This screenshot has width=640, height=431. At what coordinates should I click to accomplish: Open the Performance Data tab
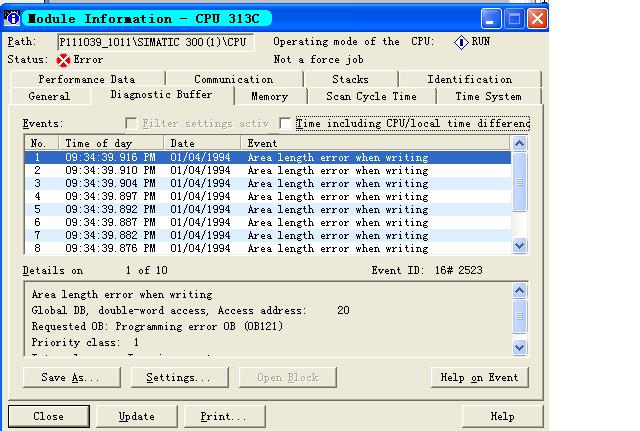(x=87, y=79)
